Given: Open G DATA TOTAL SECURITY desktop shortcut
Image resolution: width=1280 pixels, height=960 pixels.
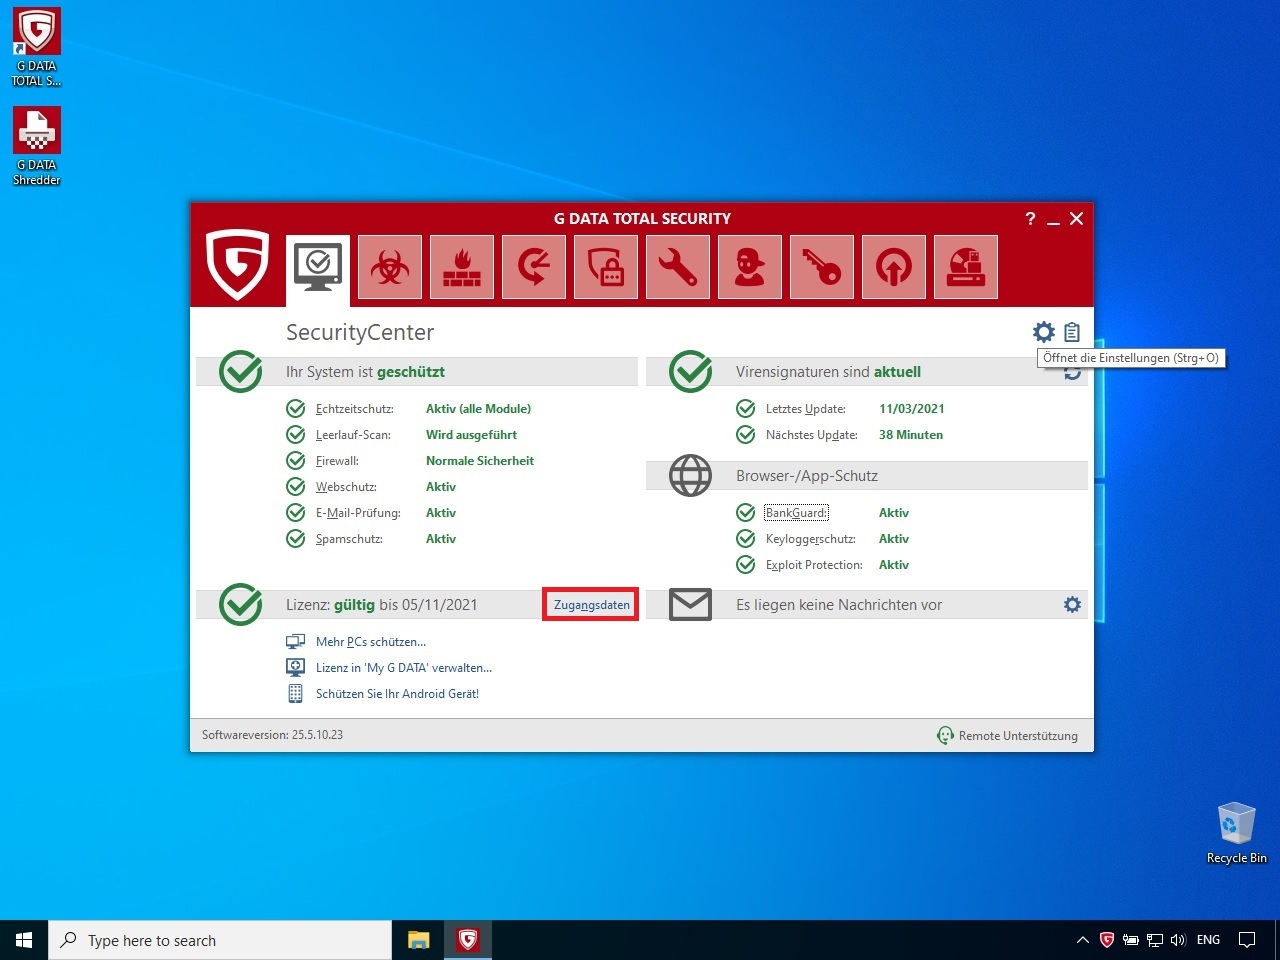Looking at the screenshot, I should point(37,47).
